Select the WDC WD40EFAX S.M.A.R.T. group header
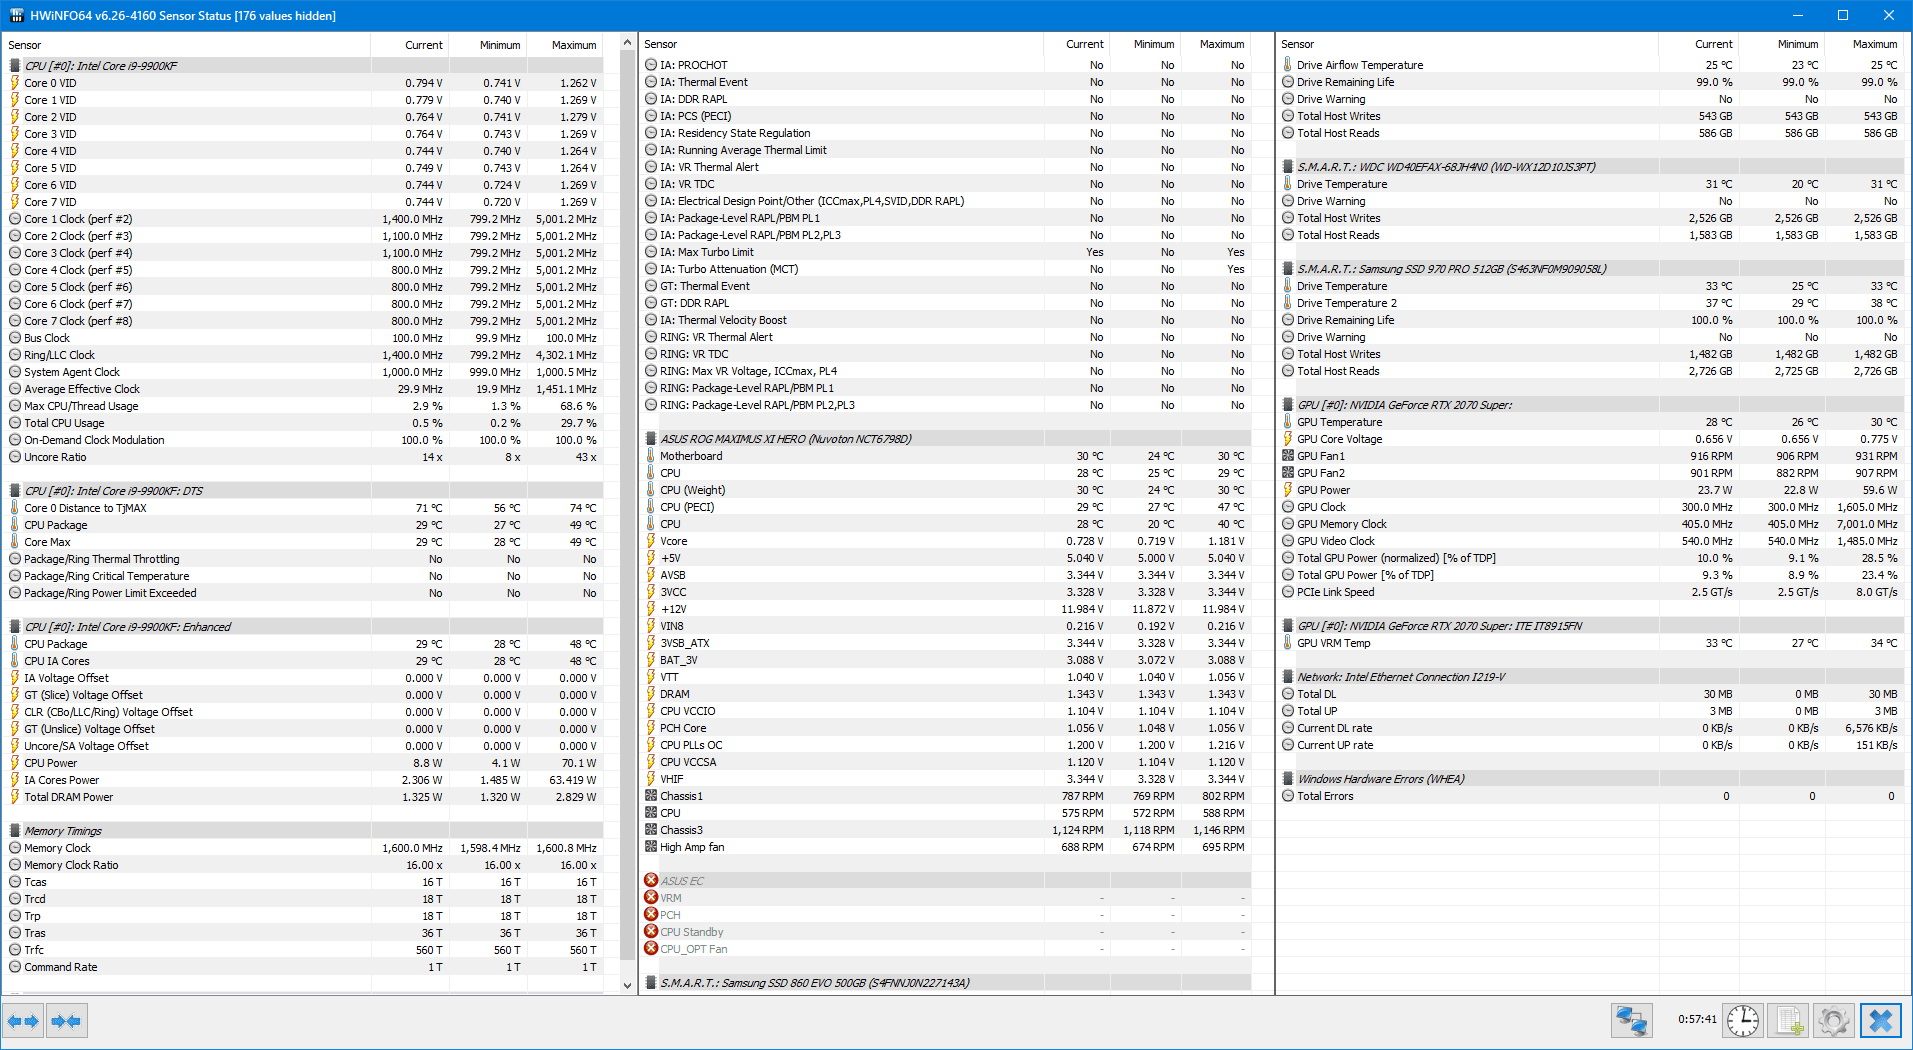 coord(1591,167)
